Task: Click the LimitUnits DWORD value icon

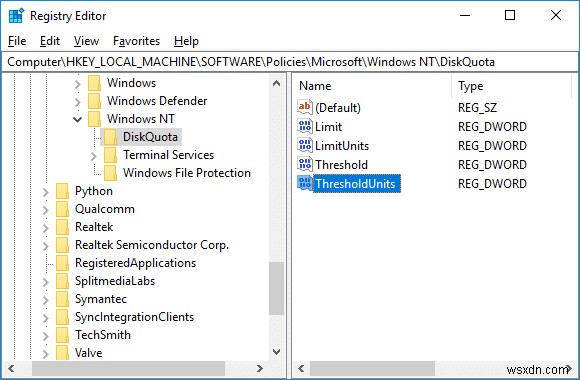Action: tap(305, 145)
